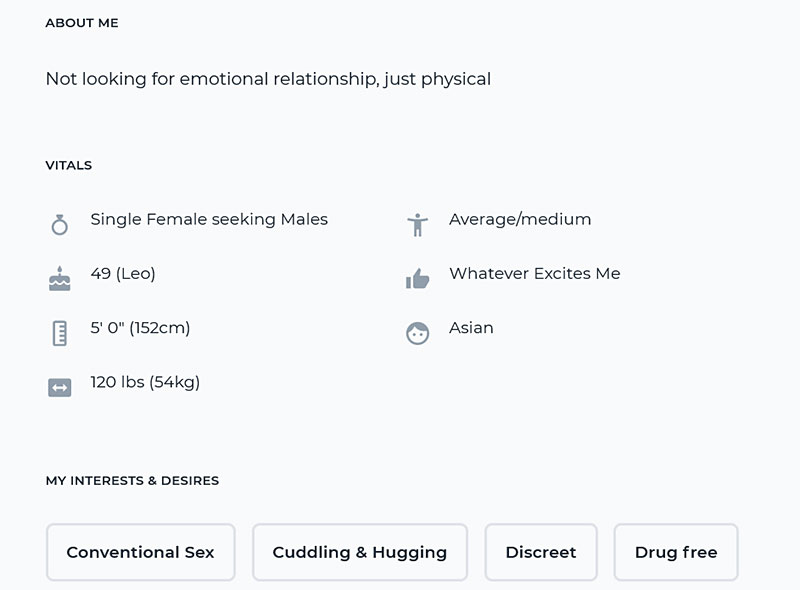The height and width of the screenshot is (590, 800).
Task: Click the Whatever Excites Me text
Action: [534, 273]
